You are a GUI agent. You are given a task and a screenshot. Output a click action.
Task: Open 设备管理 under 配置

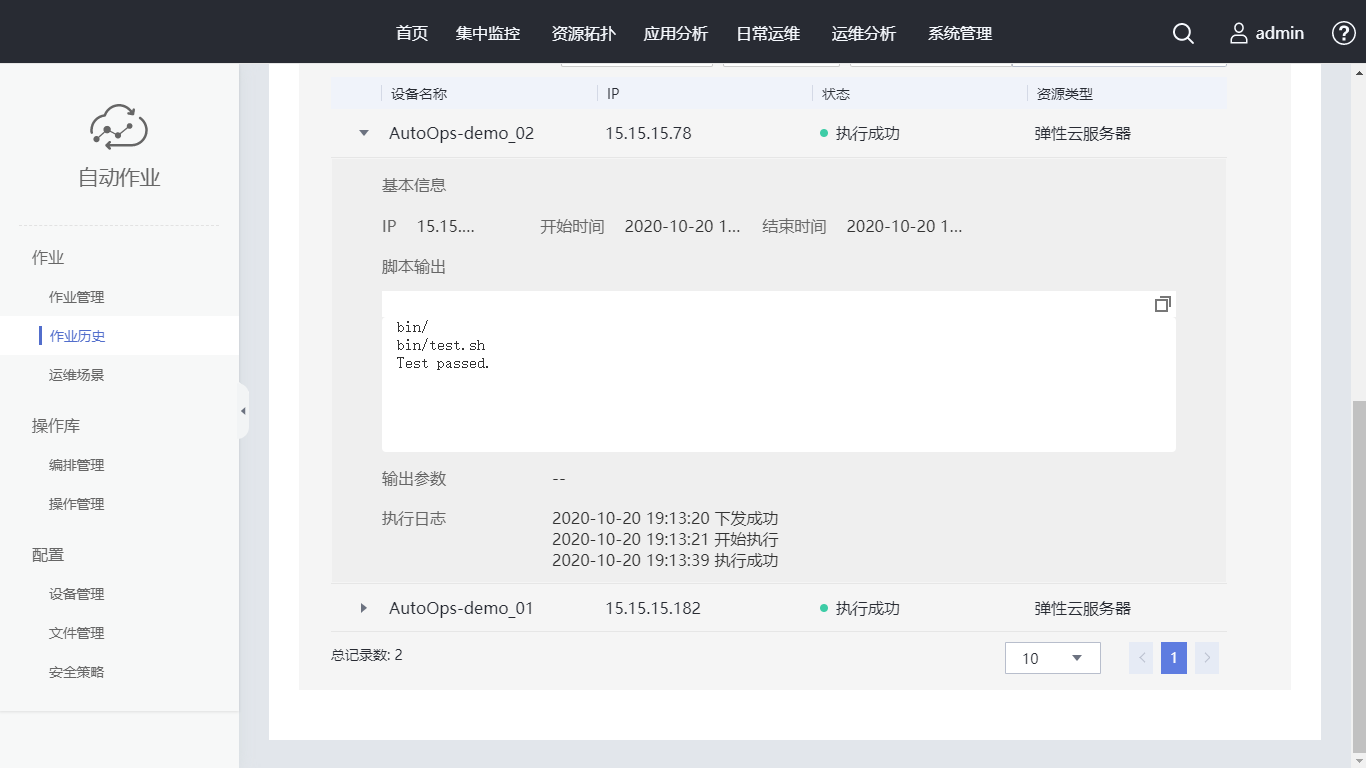pyautogui.click(x=77, y=594)
